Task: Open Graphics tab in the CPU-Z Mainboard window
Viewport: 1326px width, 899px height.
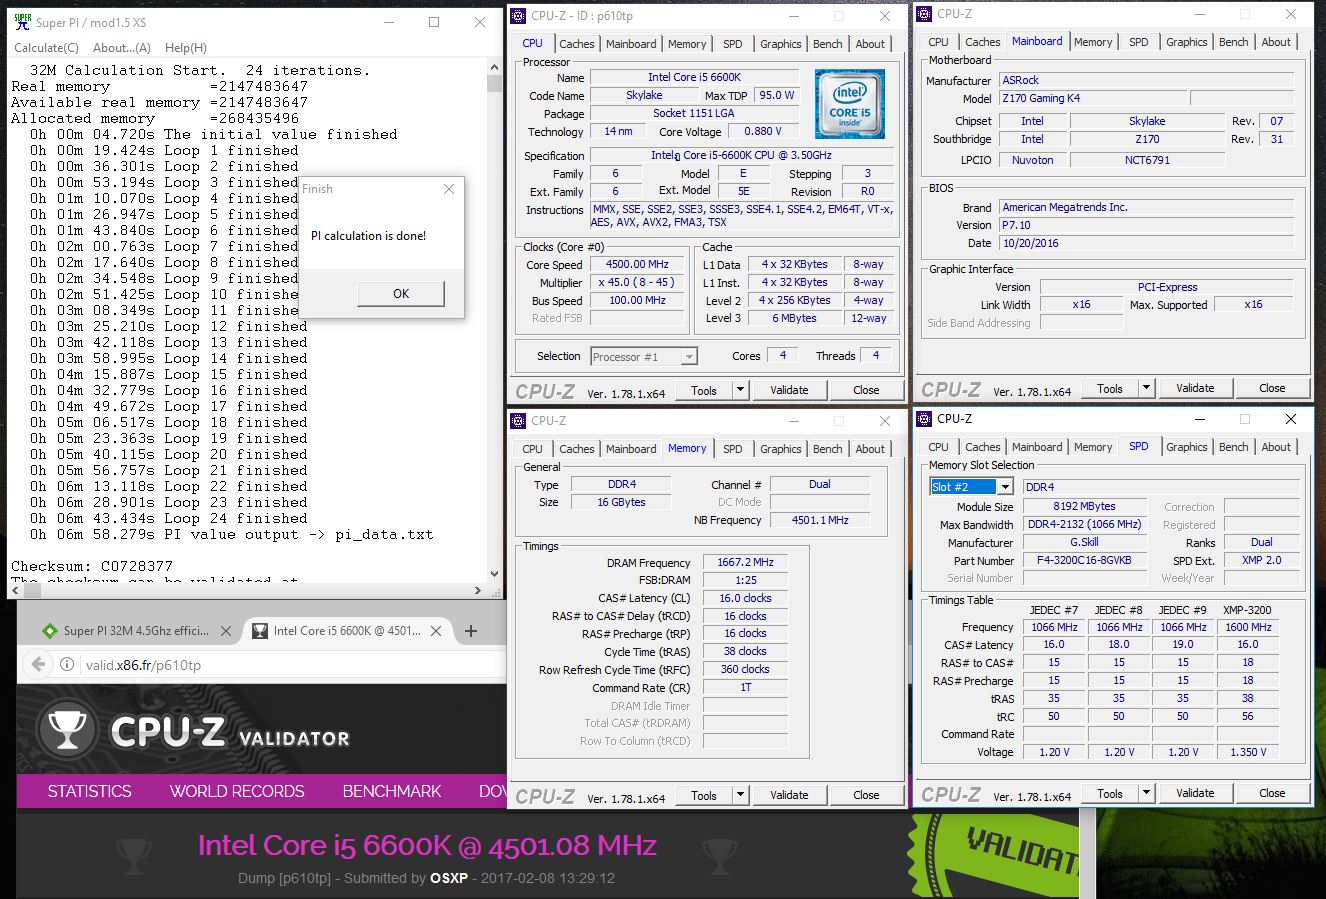Action: (x=1187, y=42)
